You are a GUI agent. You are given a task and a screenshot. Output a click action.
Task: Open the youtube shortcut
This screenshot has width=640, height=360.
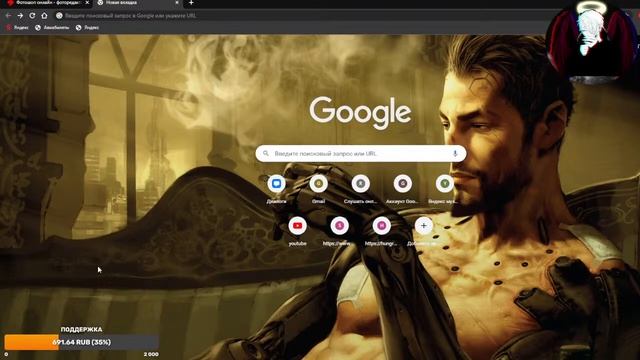pyautogui.click(x=298, y=231)
